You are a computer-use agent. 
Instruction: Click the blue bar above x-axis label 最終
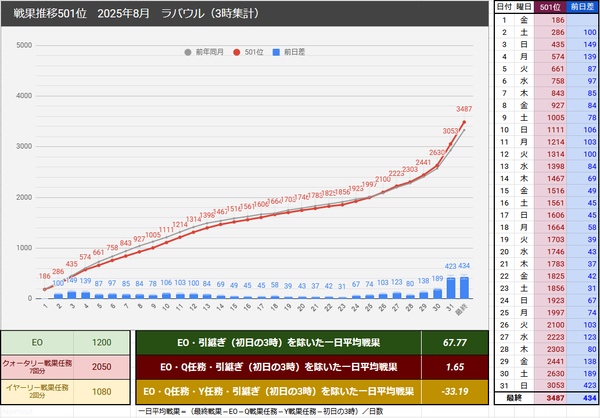(x=464, y=287)
